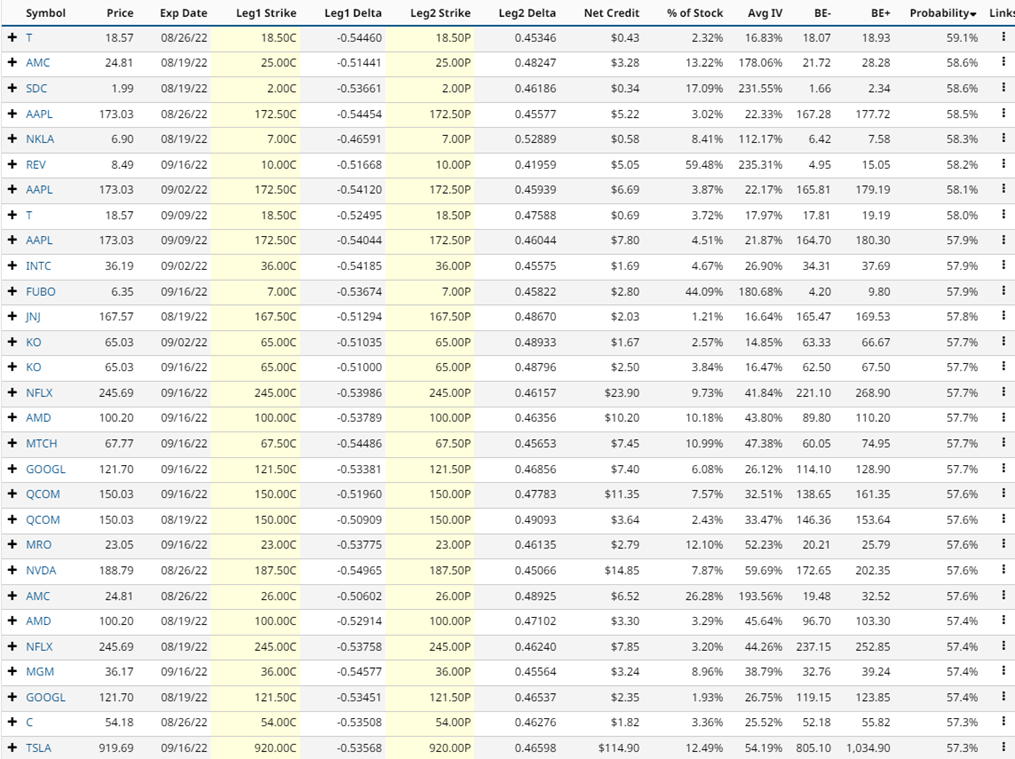The width and height of the screenshot is (1015, 759).
Task: Open links menu for T 09/09/22 row
Action: (x=1003, y=214)
